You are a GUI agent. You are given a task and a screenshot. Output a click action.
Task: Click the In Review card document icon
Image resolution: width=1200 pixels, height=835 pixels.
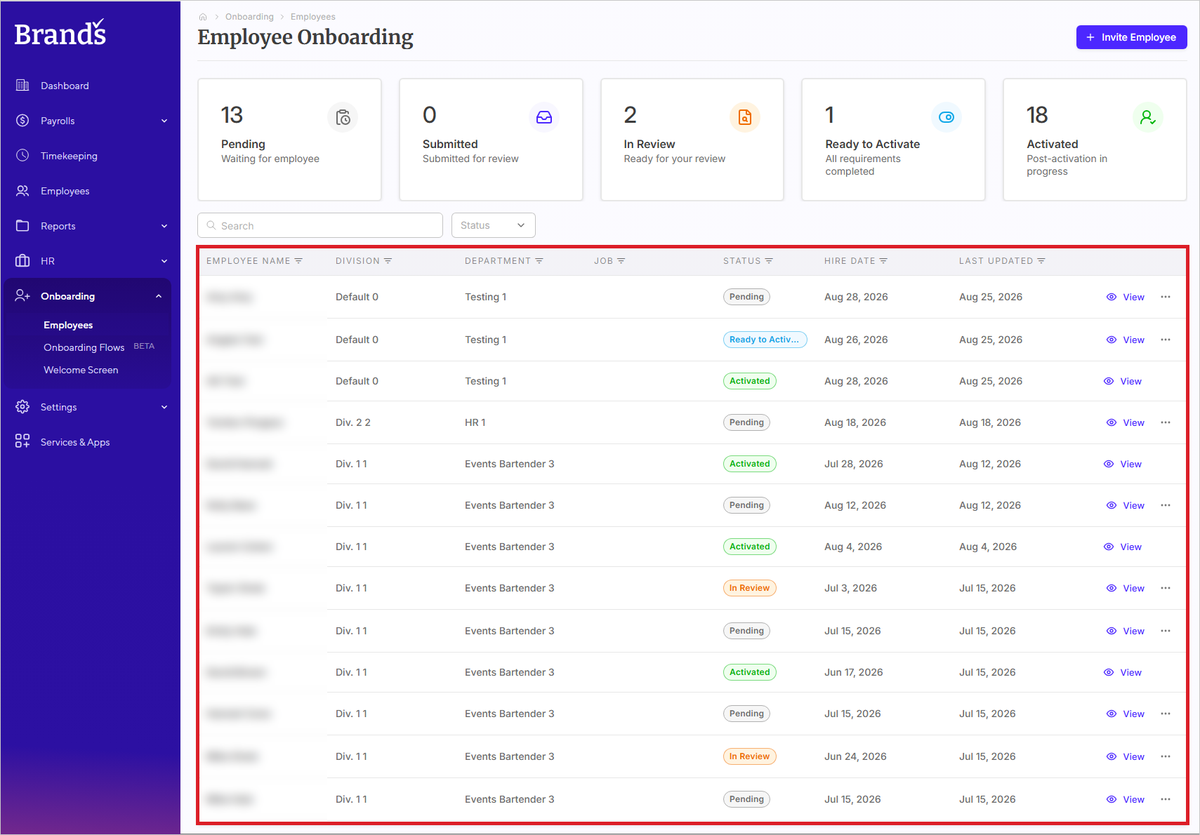[745, 117]
